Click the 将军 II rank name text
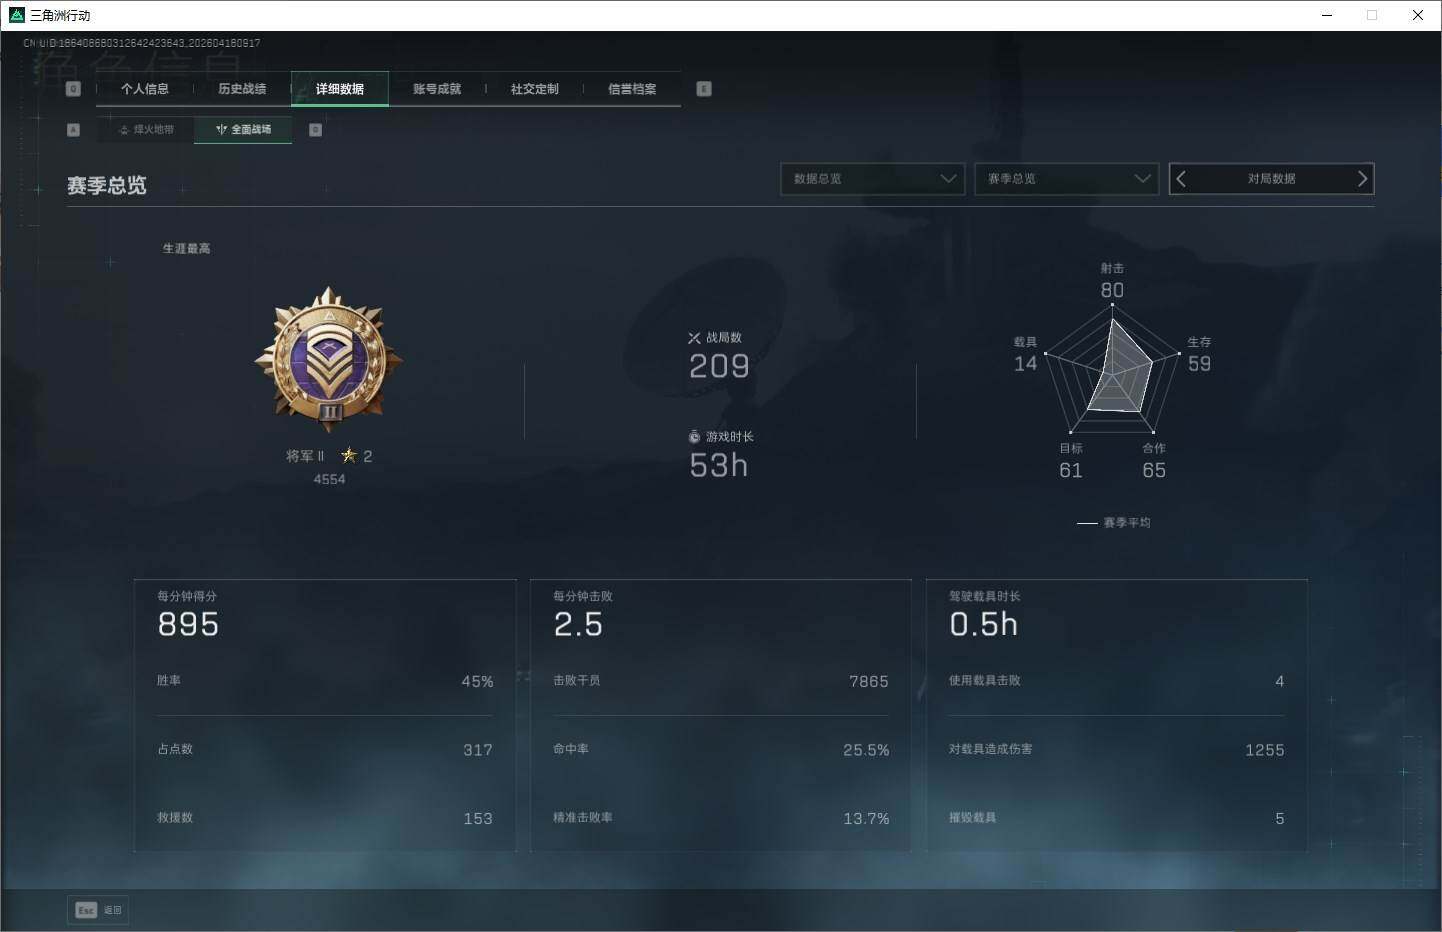This screenshot has width=1442, height=932. pyautogui.click(x=305, y=456)
